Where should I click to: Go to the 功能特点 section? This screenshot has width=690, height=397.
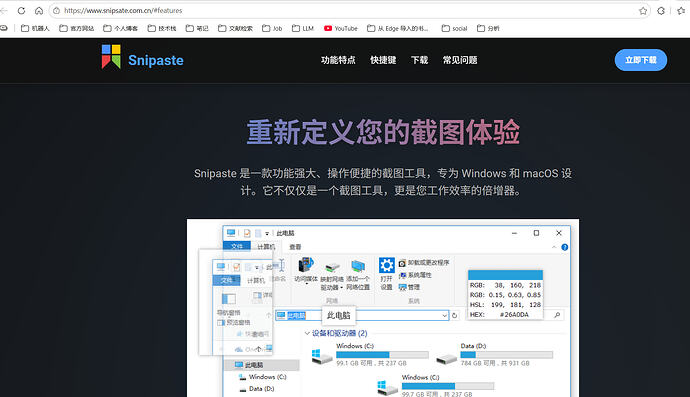[338, 60]
